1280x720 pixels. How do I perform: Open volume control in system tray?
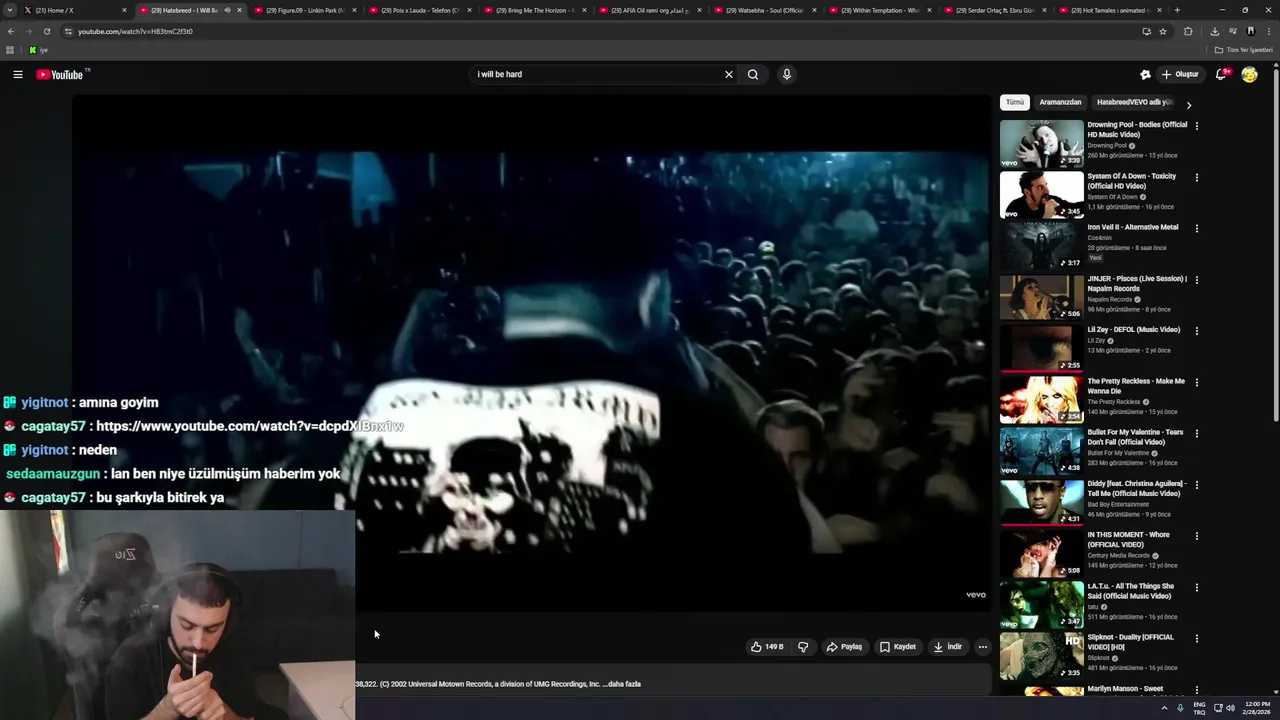coord(1230,708)
